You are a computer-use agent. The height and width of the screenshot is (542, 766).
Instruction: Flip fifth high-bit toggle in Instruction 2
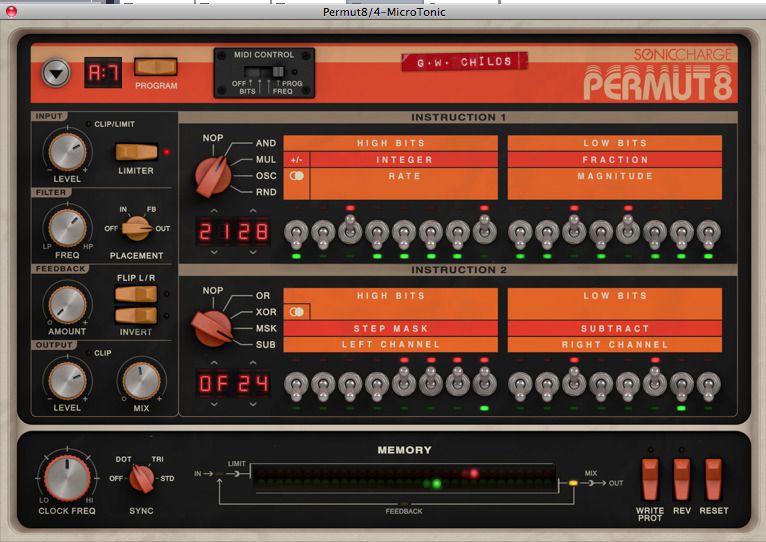pyautogui.click(x=404, y=382)
